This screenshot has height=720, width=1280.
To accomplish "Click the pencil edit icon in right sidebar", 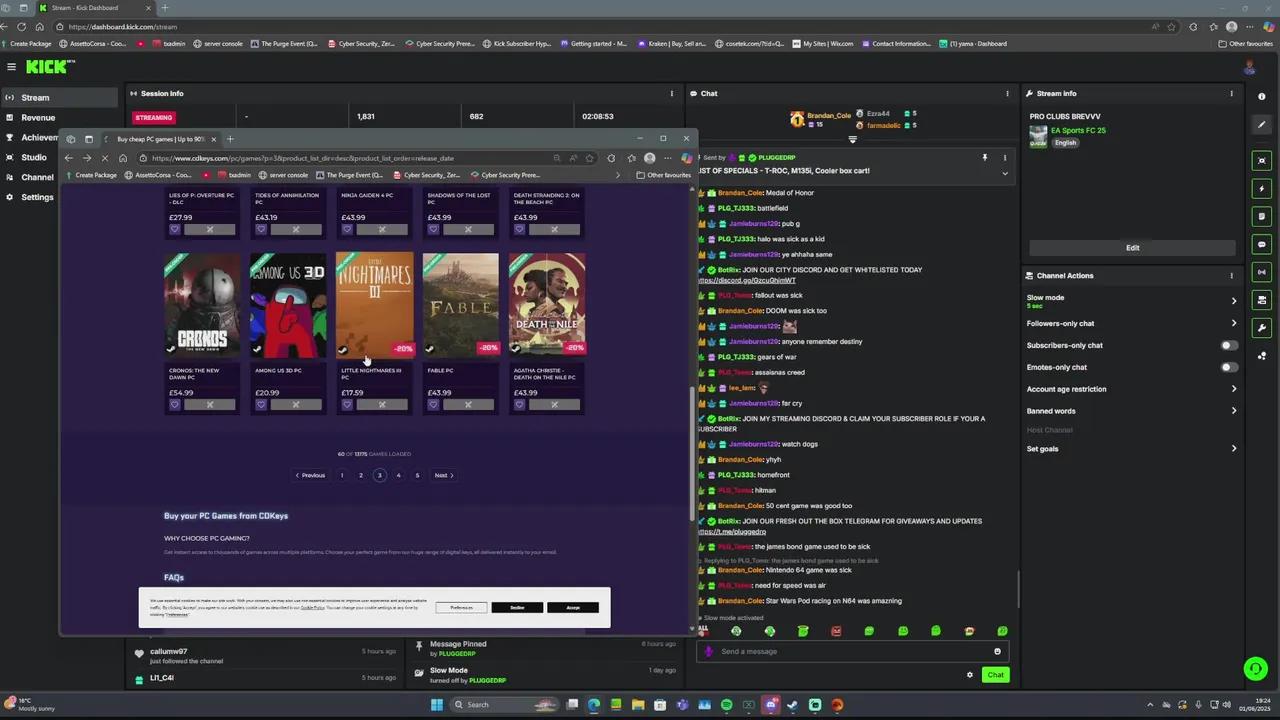I will point(1261,125).
